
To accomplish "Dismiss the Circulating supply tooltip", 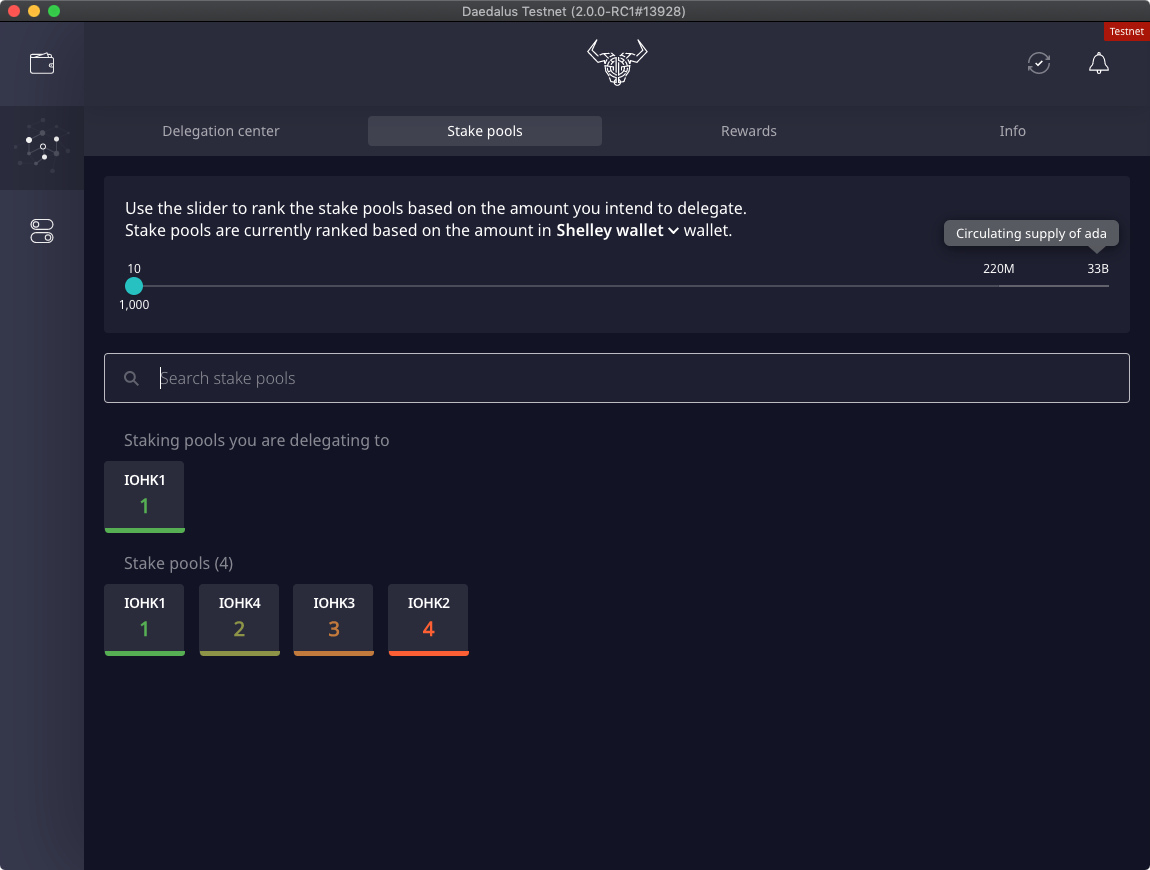I will point(1030,233).
